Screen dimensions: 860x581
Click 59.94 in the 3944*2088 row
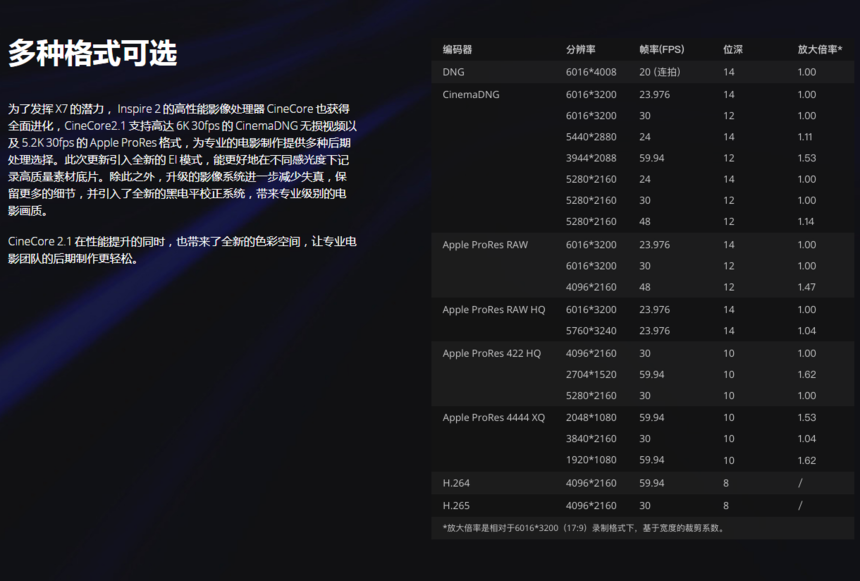pyautogui.click(x=651, y=158)
